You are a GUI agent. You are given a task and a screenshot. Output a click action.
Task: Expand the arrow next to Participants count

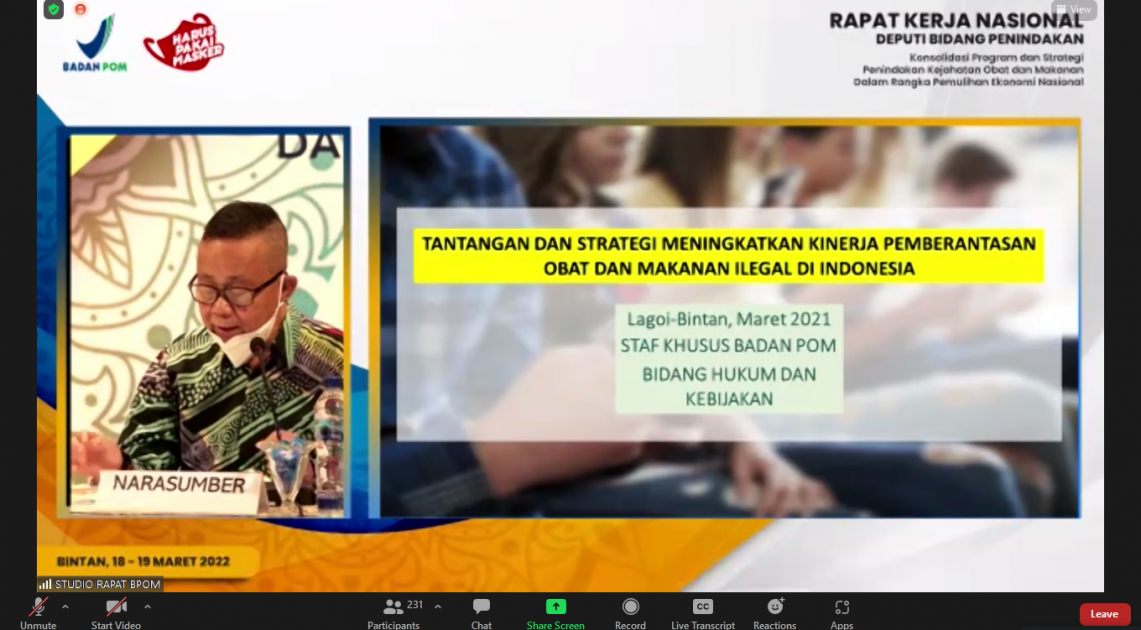pos(437,607)
